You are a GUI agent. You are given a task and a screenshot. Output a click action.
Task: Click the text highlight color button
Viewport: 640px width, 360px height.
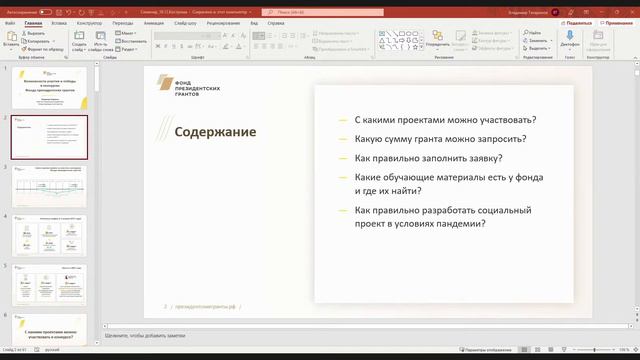point(226,47)
